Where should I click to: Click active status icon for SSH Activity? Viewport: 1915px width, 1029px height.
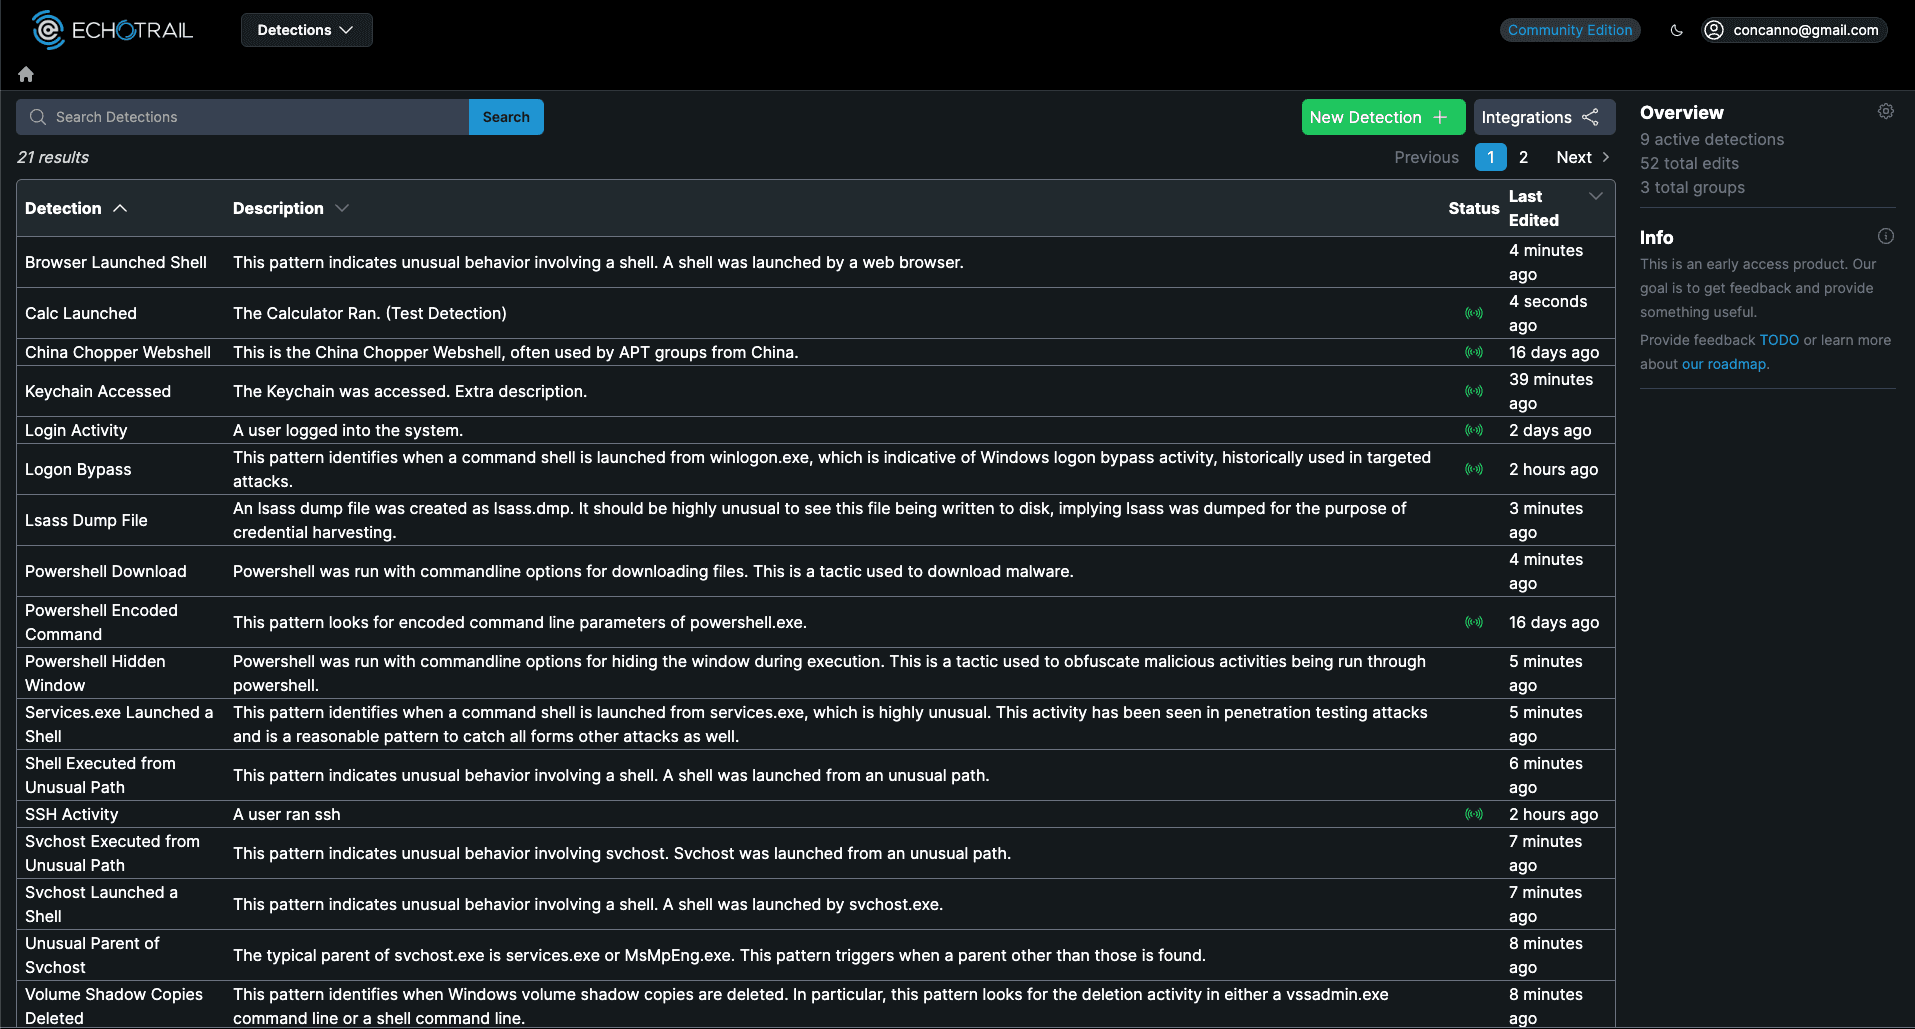point(1474,814)
